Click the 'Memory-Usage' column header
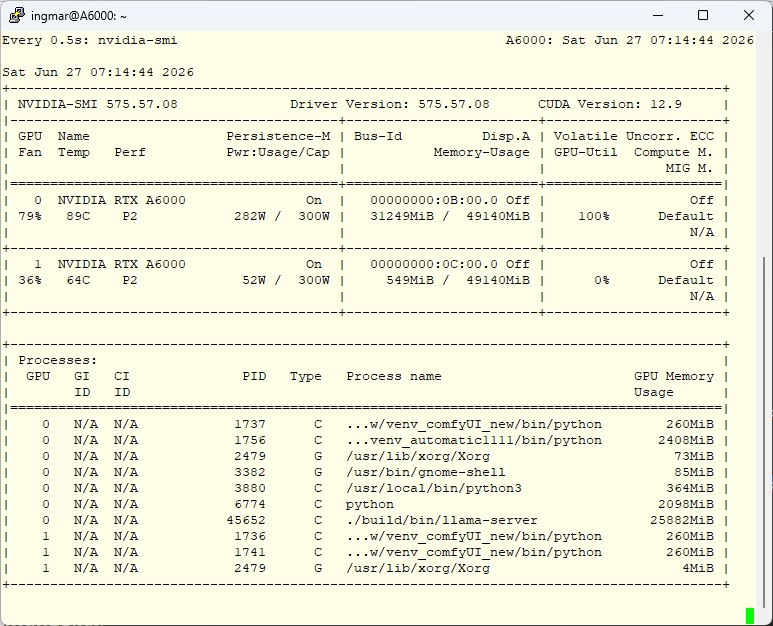The image size is (773, 626). [482, 152]
